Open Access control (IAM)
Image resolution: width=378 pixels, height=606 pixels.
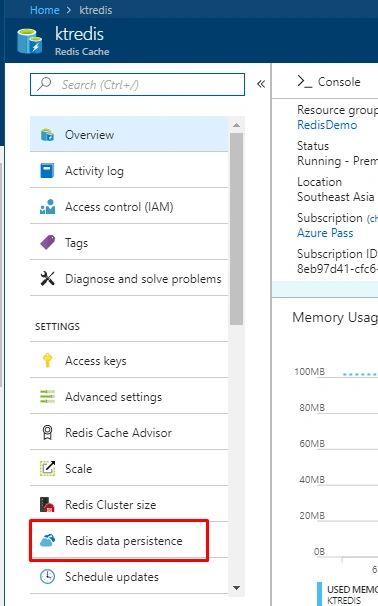tap(129, 207)
